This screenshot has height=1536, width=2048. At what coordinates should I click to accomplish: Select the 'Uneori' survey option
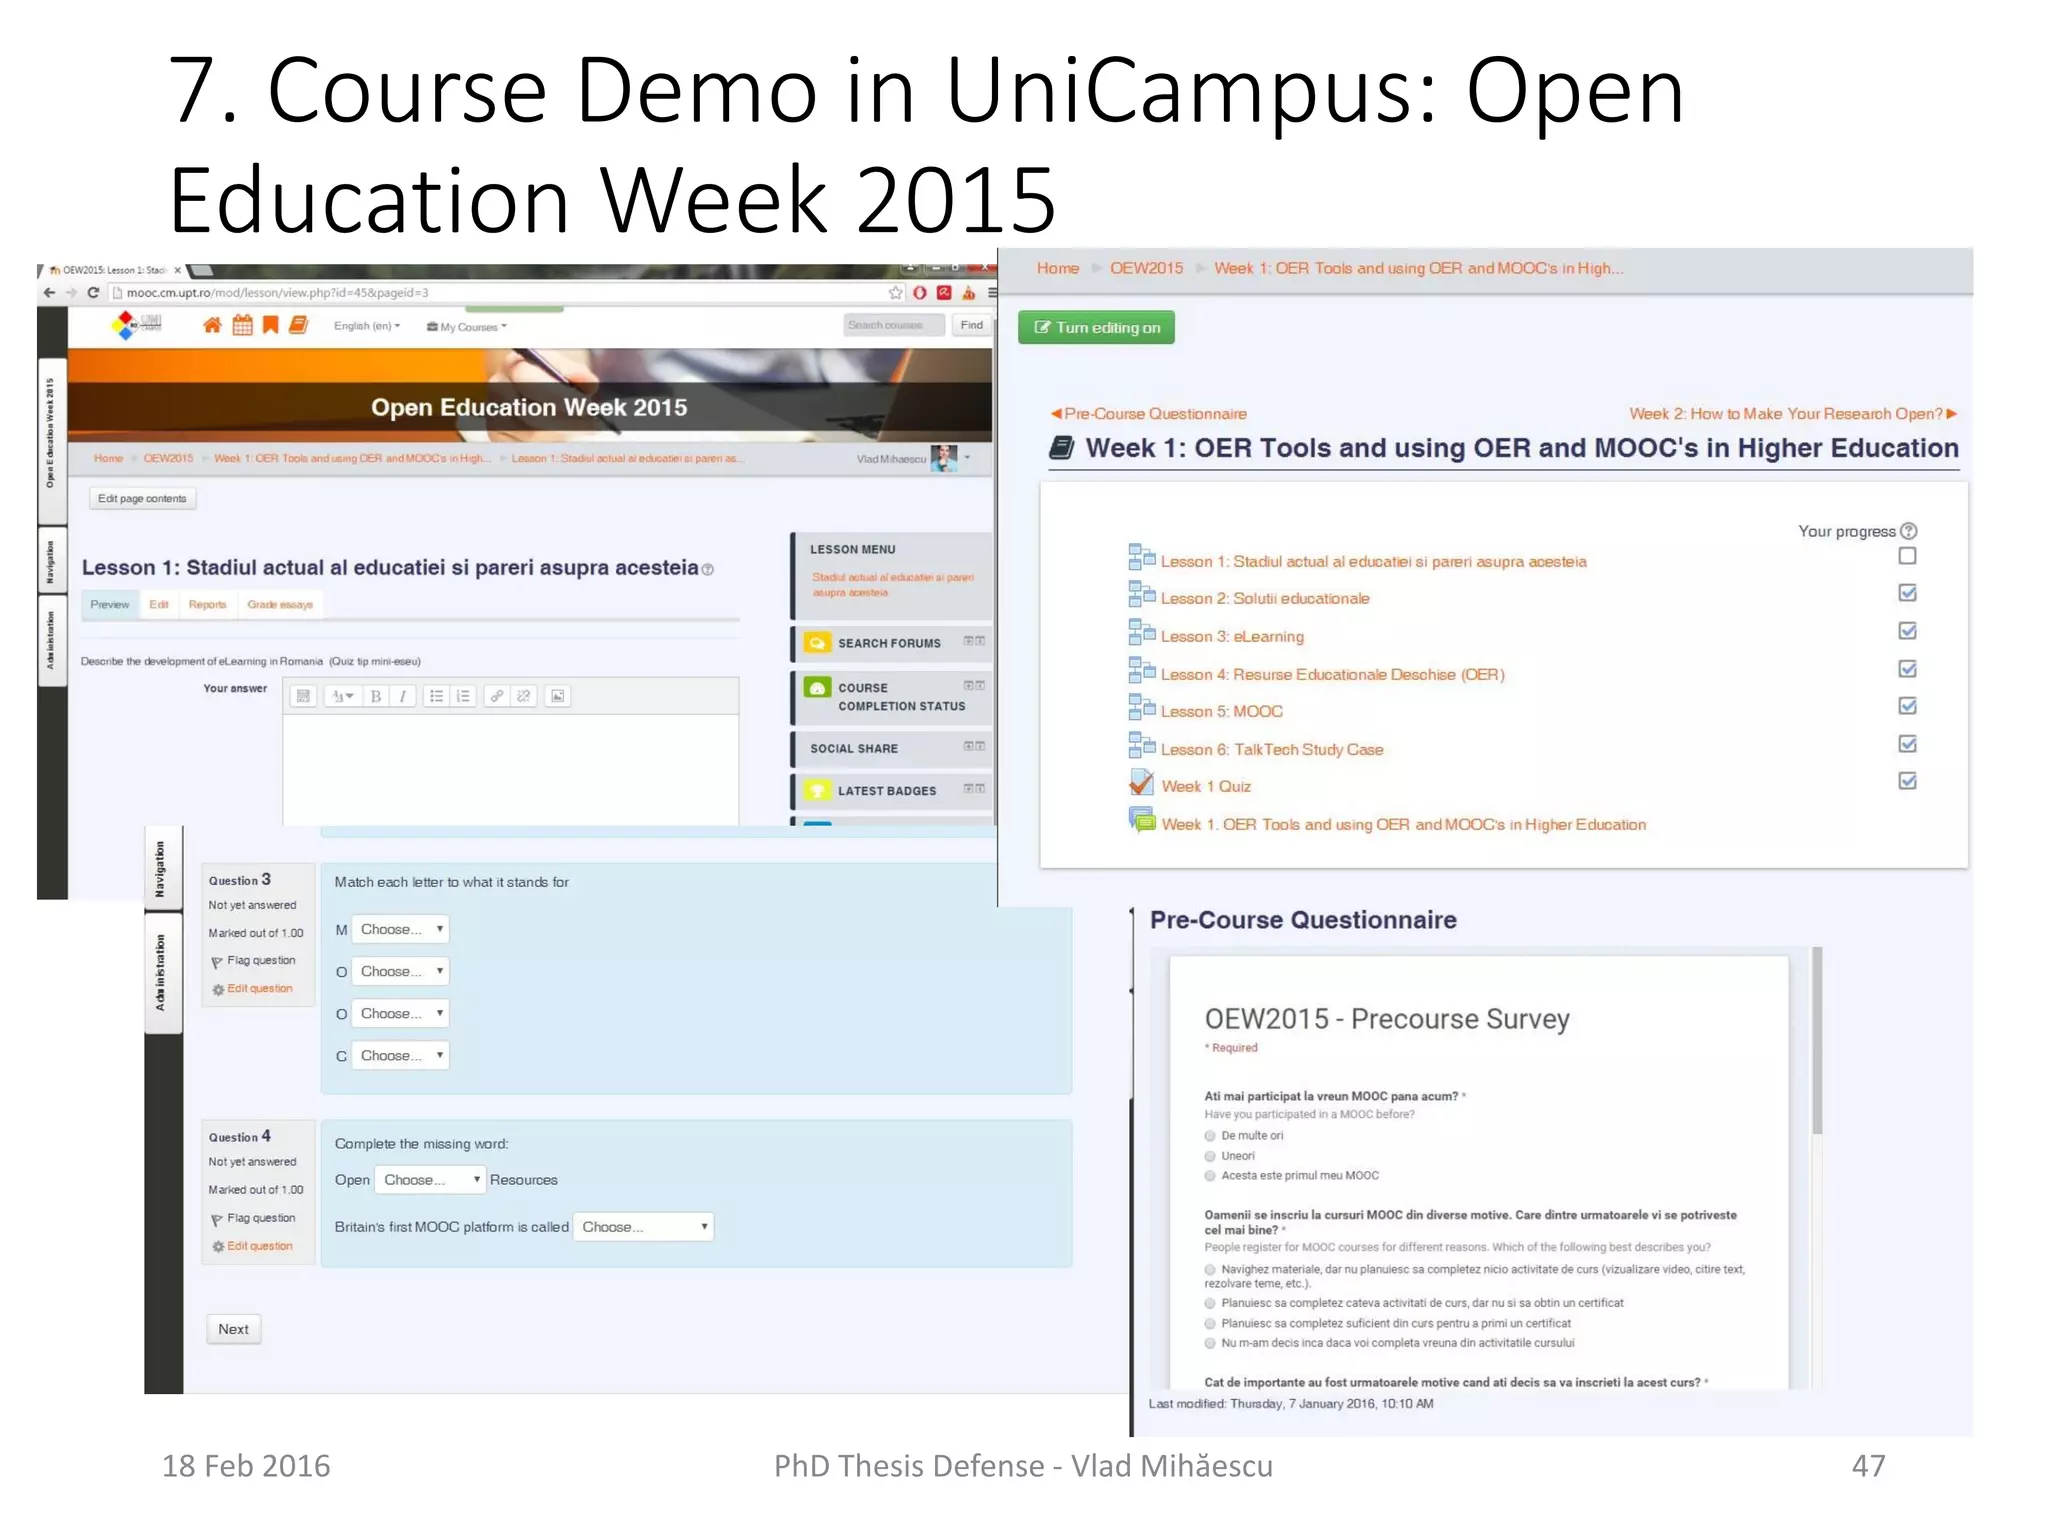pyautogui.click(x=1210, y=1156)
